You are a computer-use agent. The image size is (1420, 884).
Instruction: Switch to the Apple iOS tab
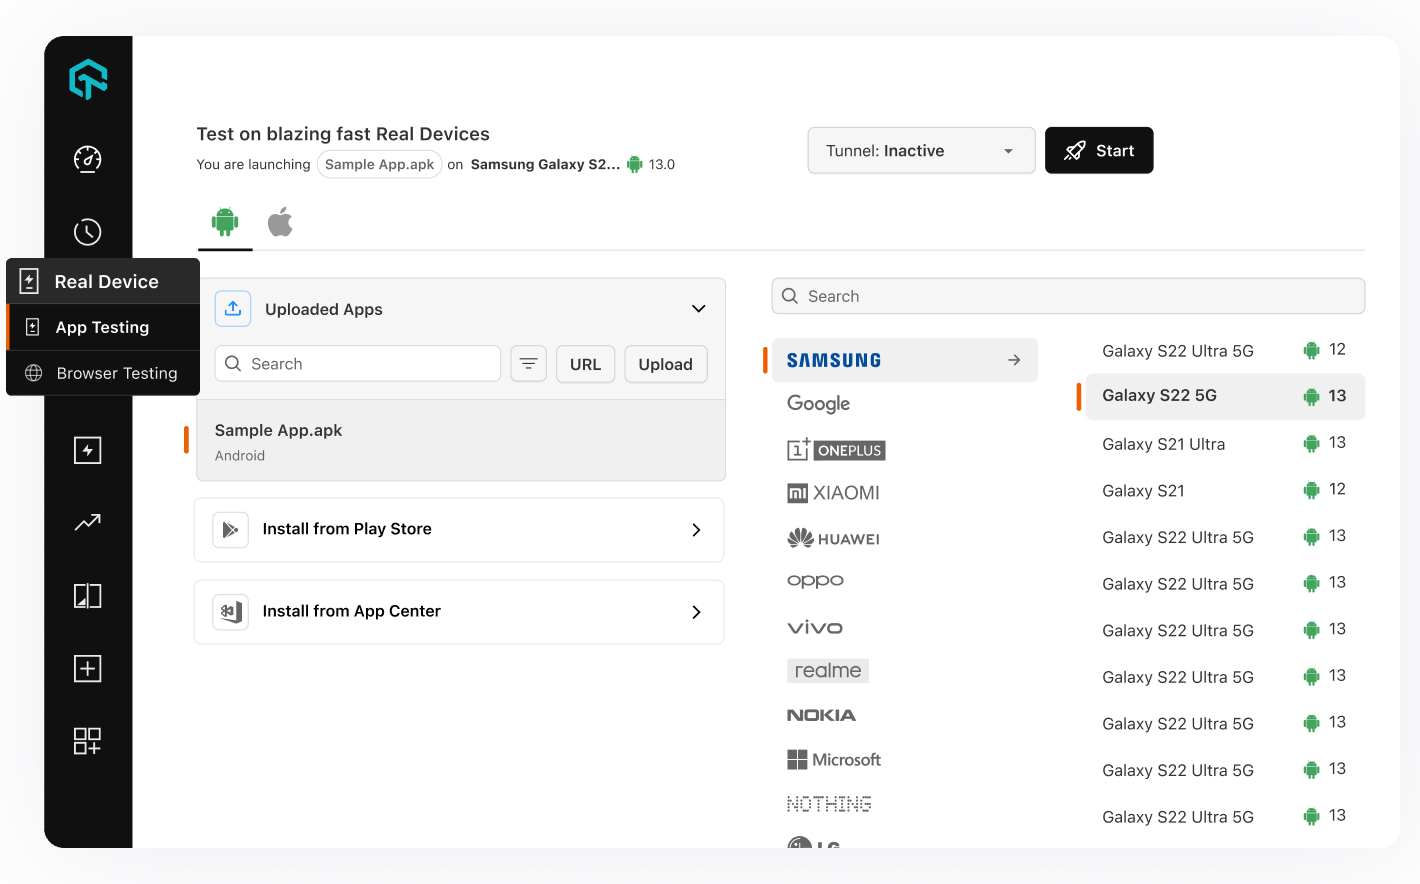280,222
